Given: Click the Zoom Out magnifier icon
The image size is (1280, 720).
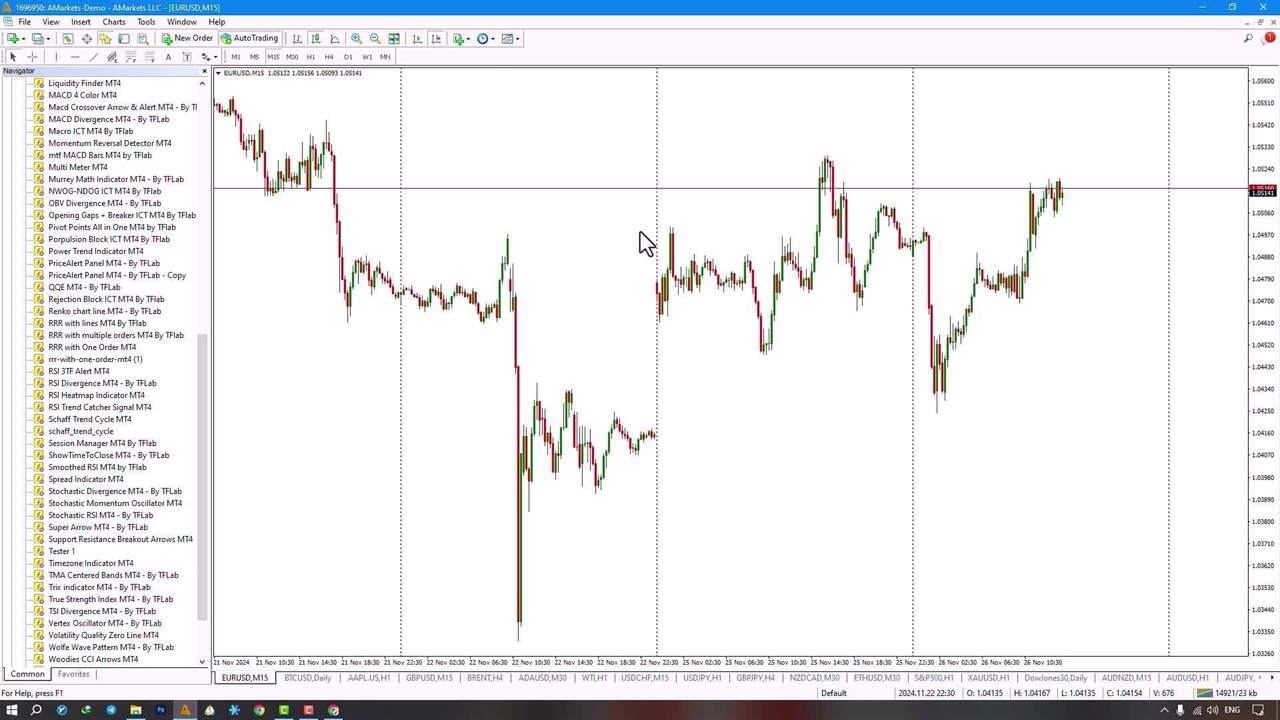Looking at the screenshot, I should (x=375, y=39).
